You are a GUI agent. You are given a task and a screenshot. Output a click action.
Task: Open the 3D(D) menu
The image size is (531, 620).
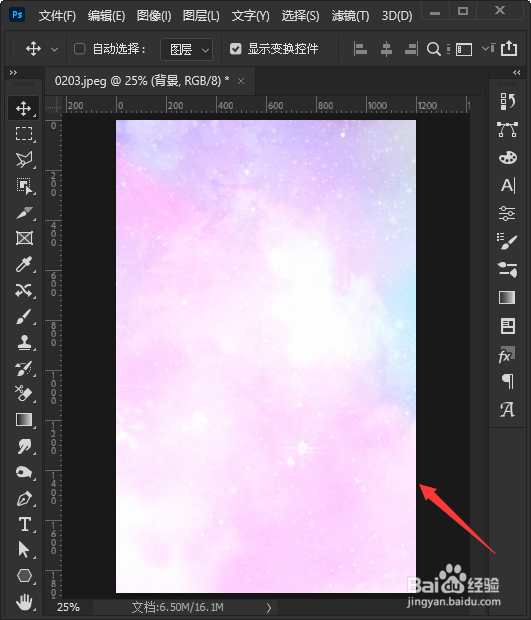click(397, 16)
